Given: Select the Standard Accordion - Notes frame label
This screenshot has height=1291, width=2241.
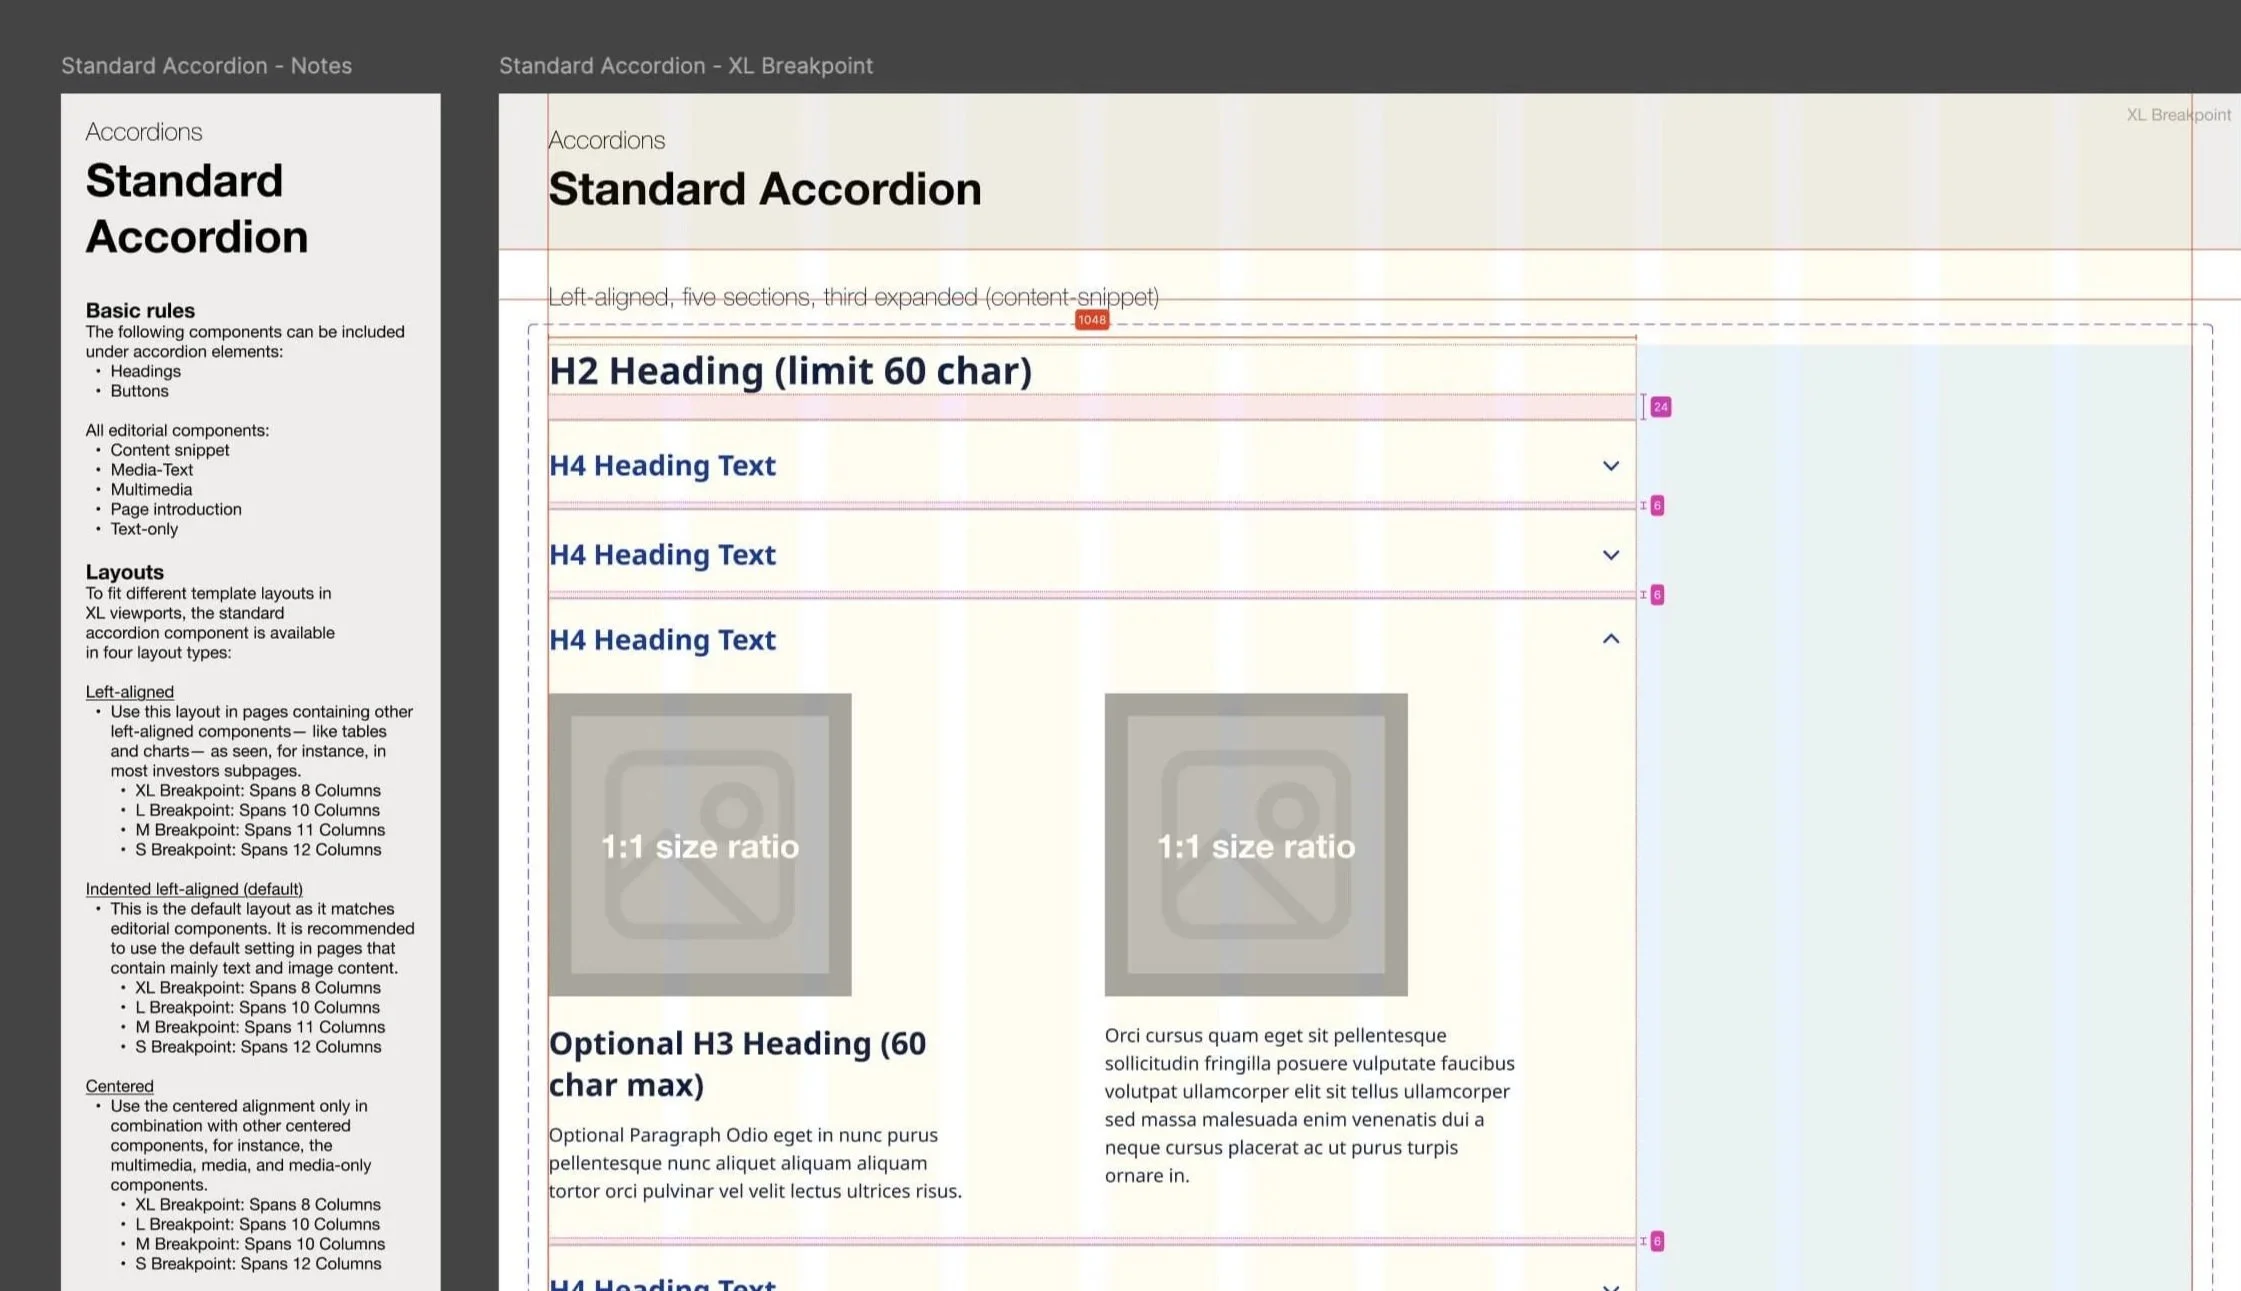Looking at the screenshot, I should [x=206, y=66].
